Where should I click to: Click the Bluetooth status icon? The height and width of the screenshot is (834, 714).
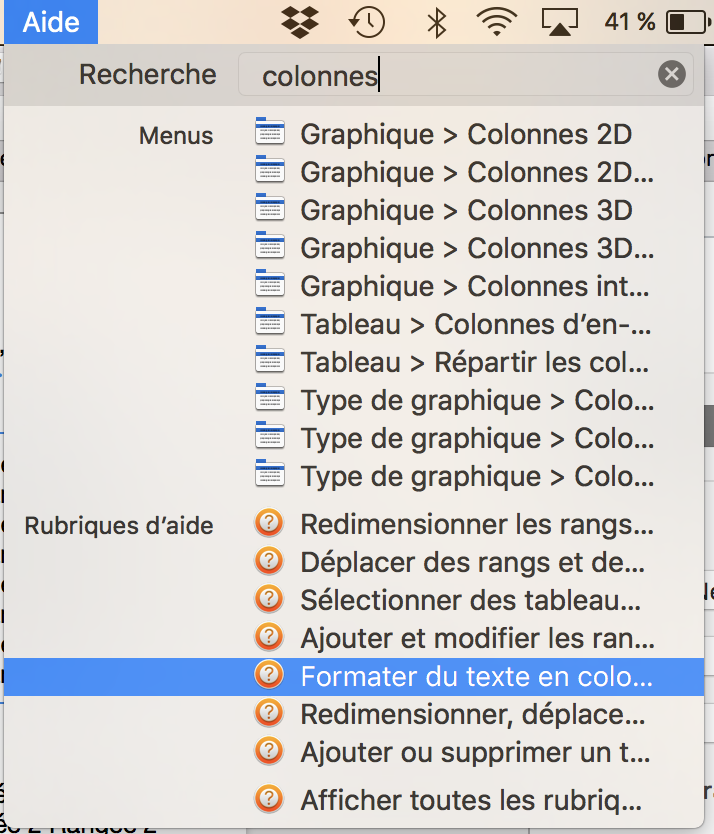(436, 21)
